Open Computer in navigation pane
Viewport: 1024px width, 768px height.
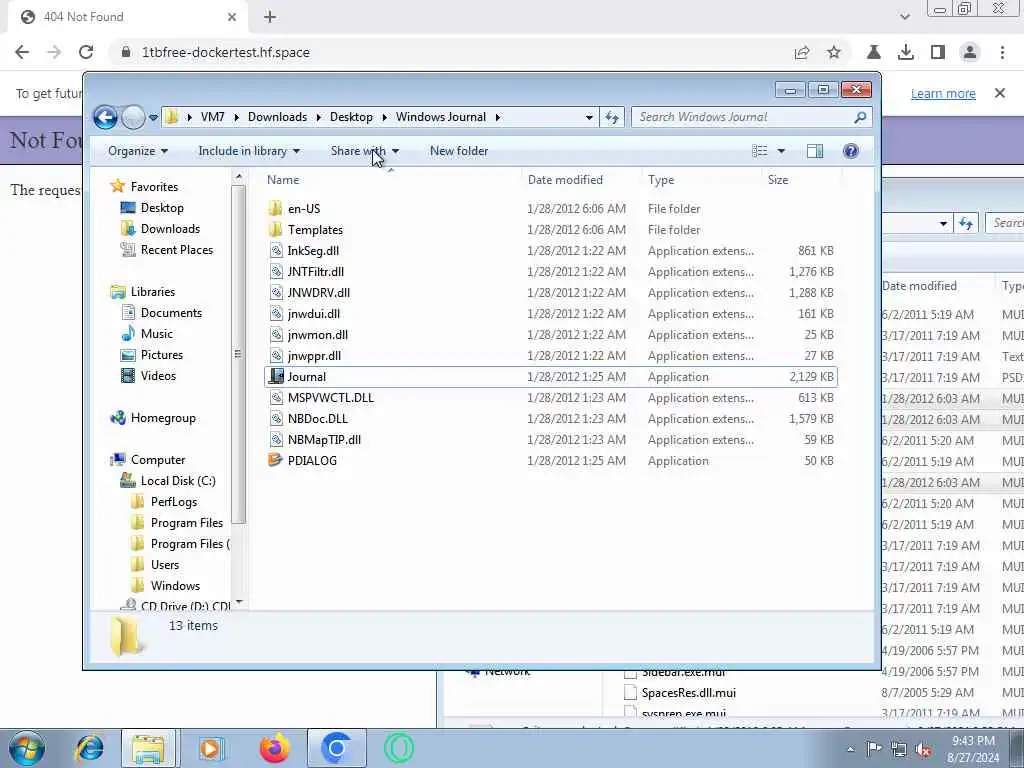click(x=158, y=460)
